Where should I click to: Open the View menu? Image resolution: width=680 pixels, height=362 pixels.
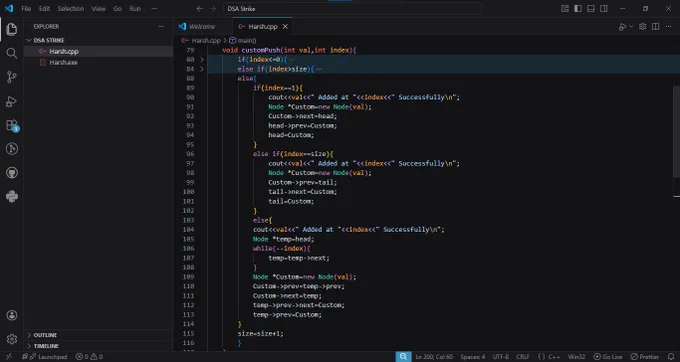coord(98,9)
